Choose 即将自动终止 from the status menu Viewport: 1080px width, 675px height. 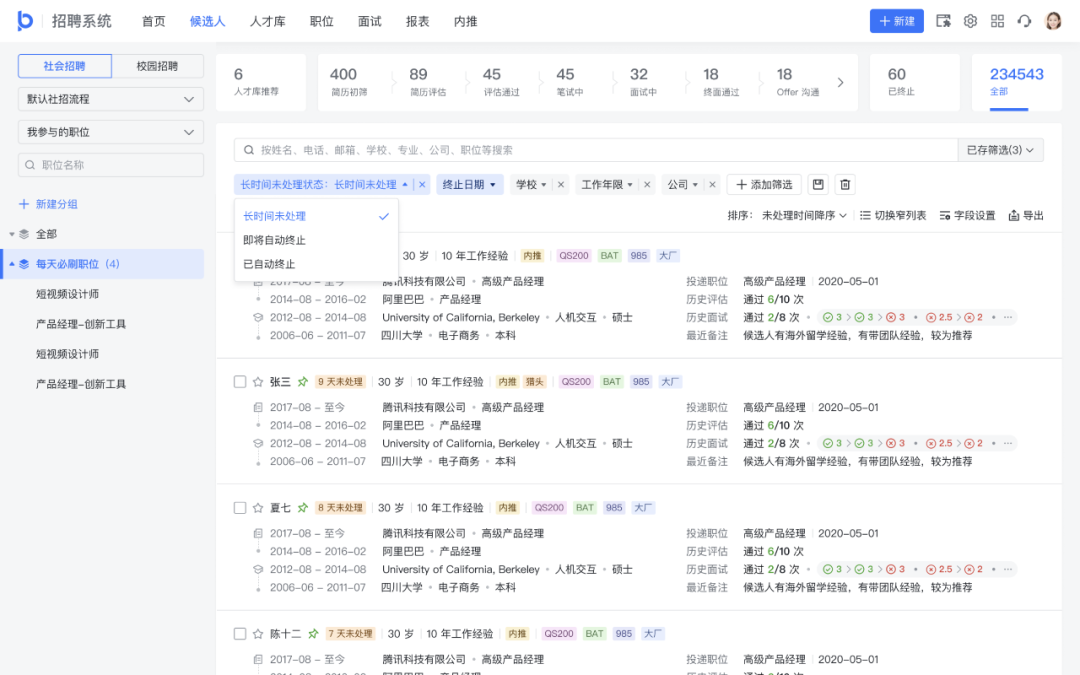coord(275,240)
